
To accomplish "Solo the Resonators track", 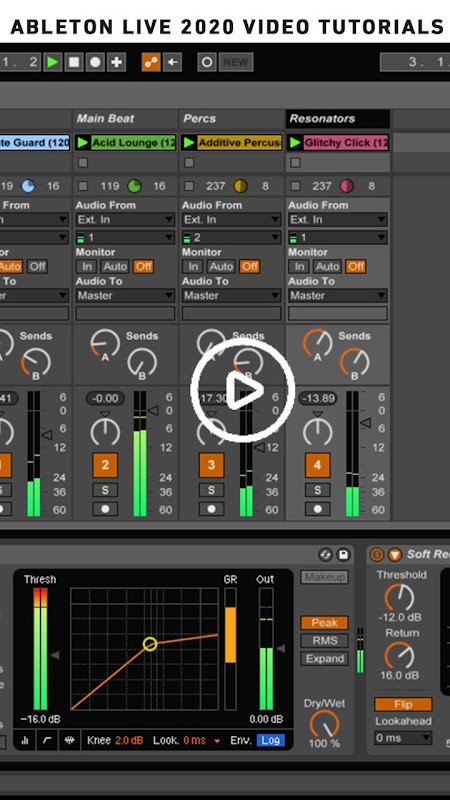I will click(317, 490).
